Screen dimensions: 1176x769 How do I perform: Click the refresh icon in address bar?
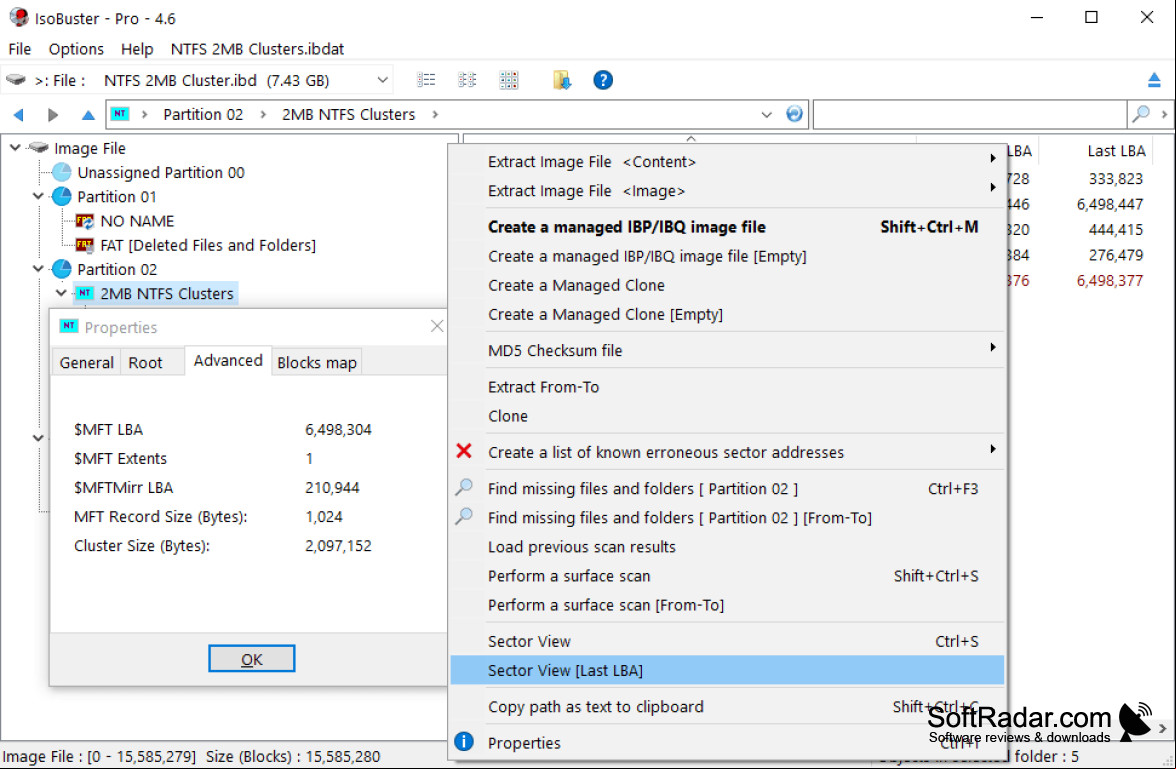(794, 114)
